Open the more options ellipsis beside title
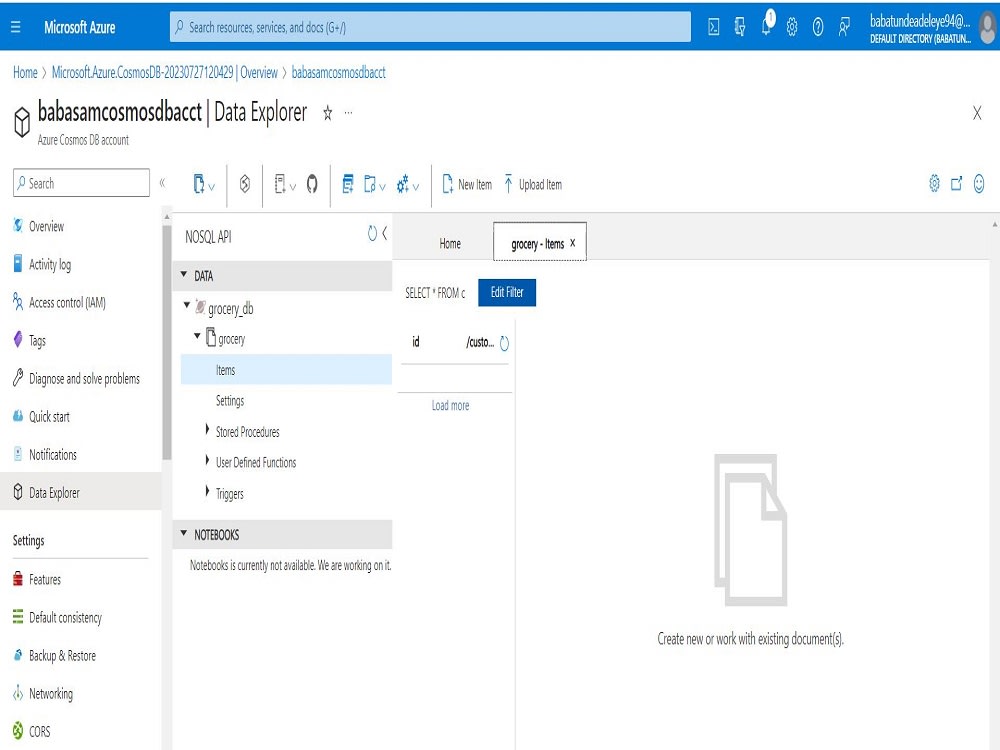The image size is (1000, 750). 348,113
